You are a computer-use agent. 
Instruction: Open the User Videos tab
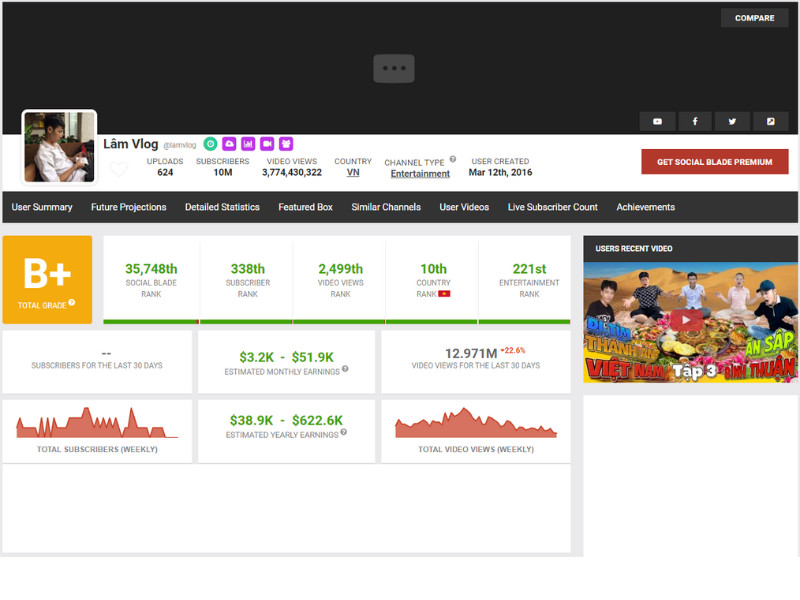click(464, 207)
